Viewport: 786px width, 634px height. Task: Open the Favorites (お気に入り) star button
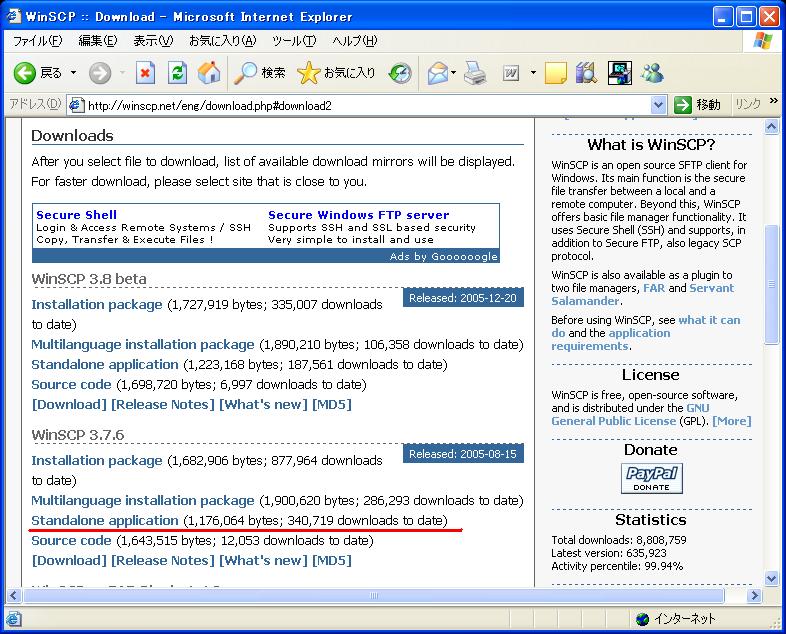(x=337, y=73)
